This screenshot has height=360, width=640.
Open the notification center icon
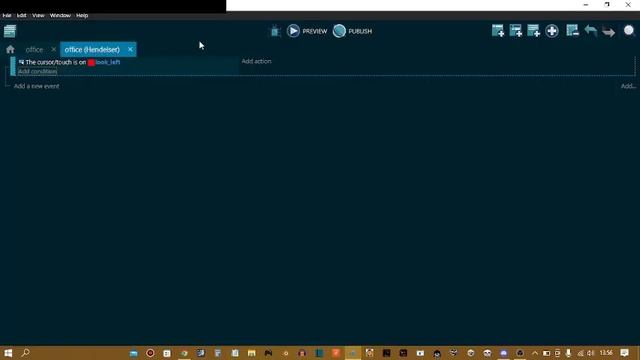tap(624, 353)
